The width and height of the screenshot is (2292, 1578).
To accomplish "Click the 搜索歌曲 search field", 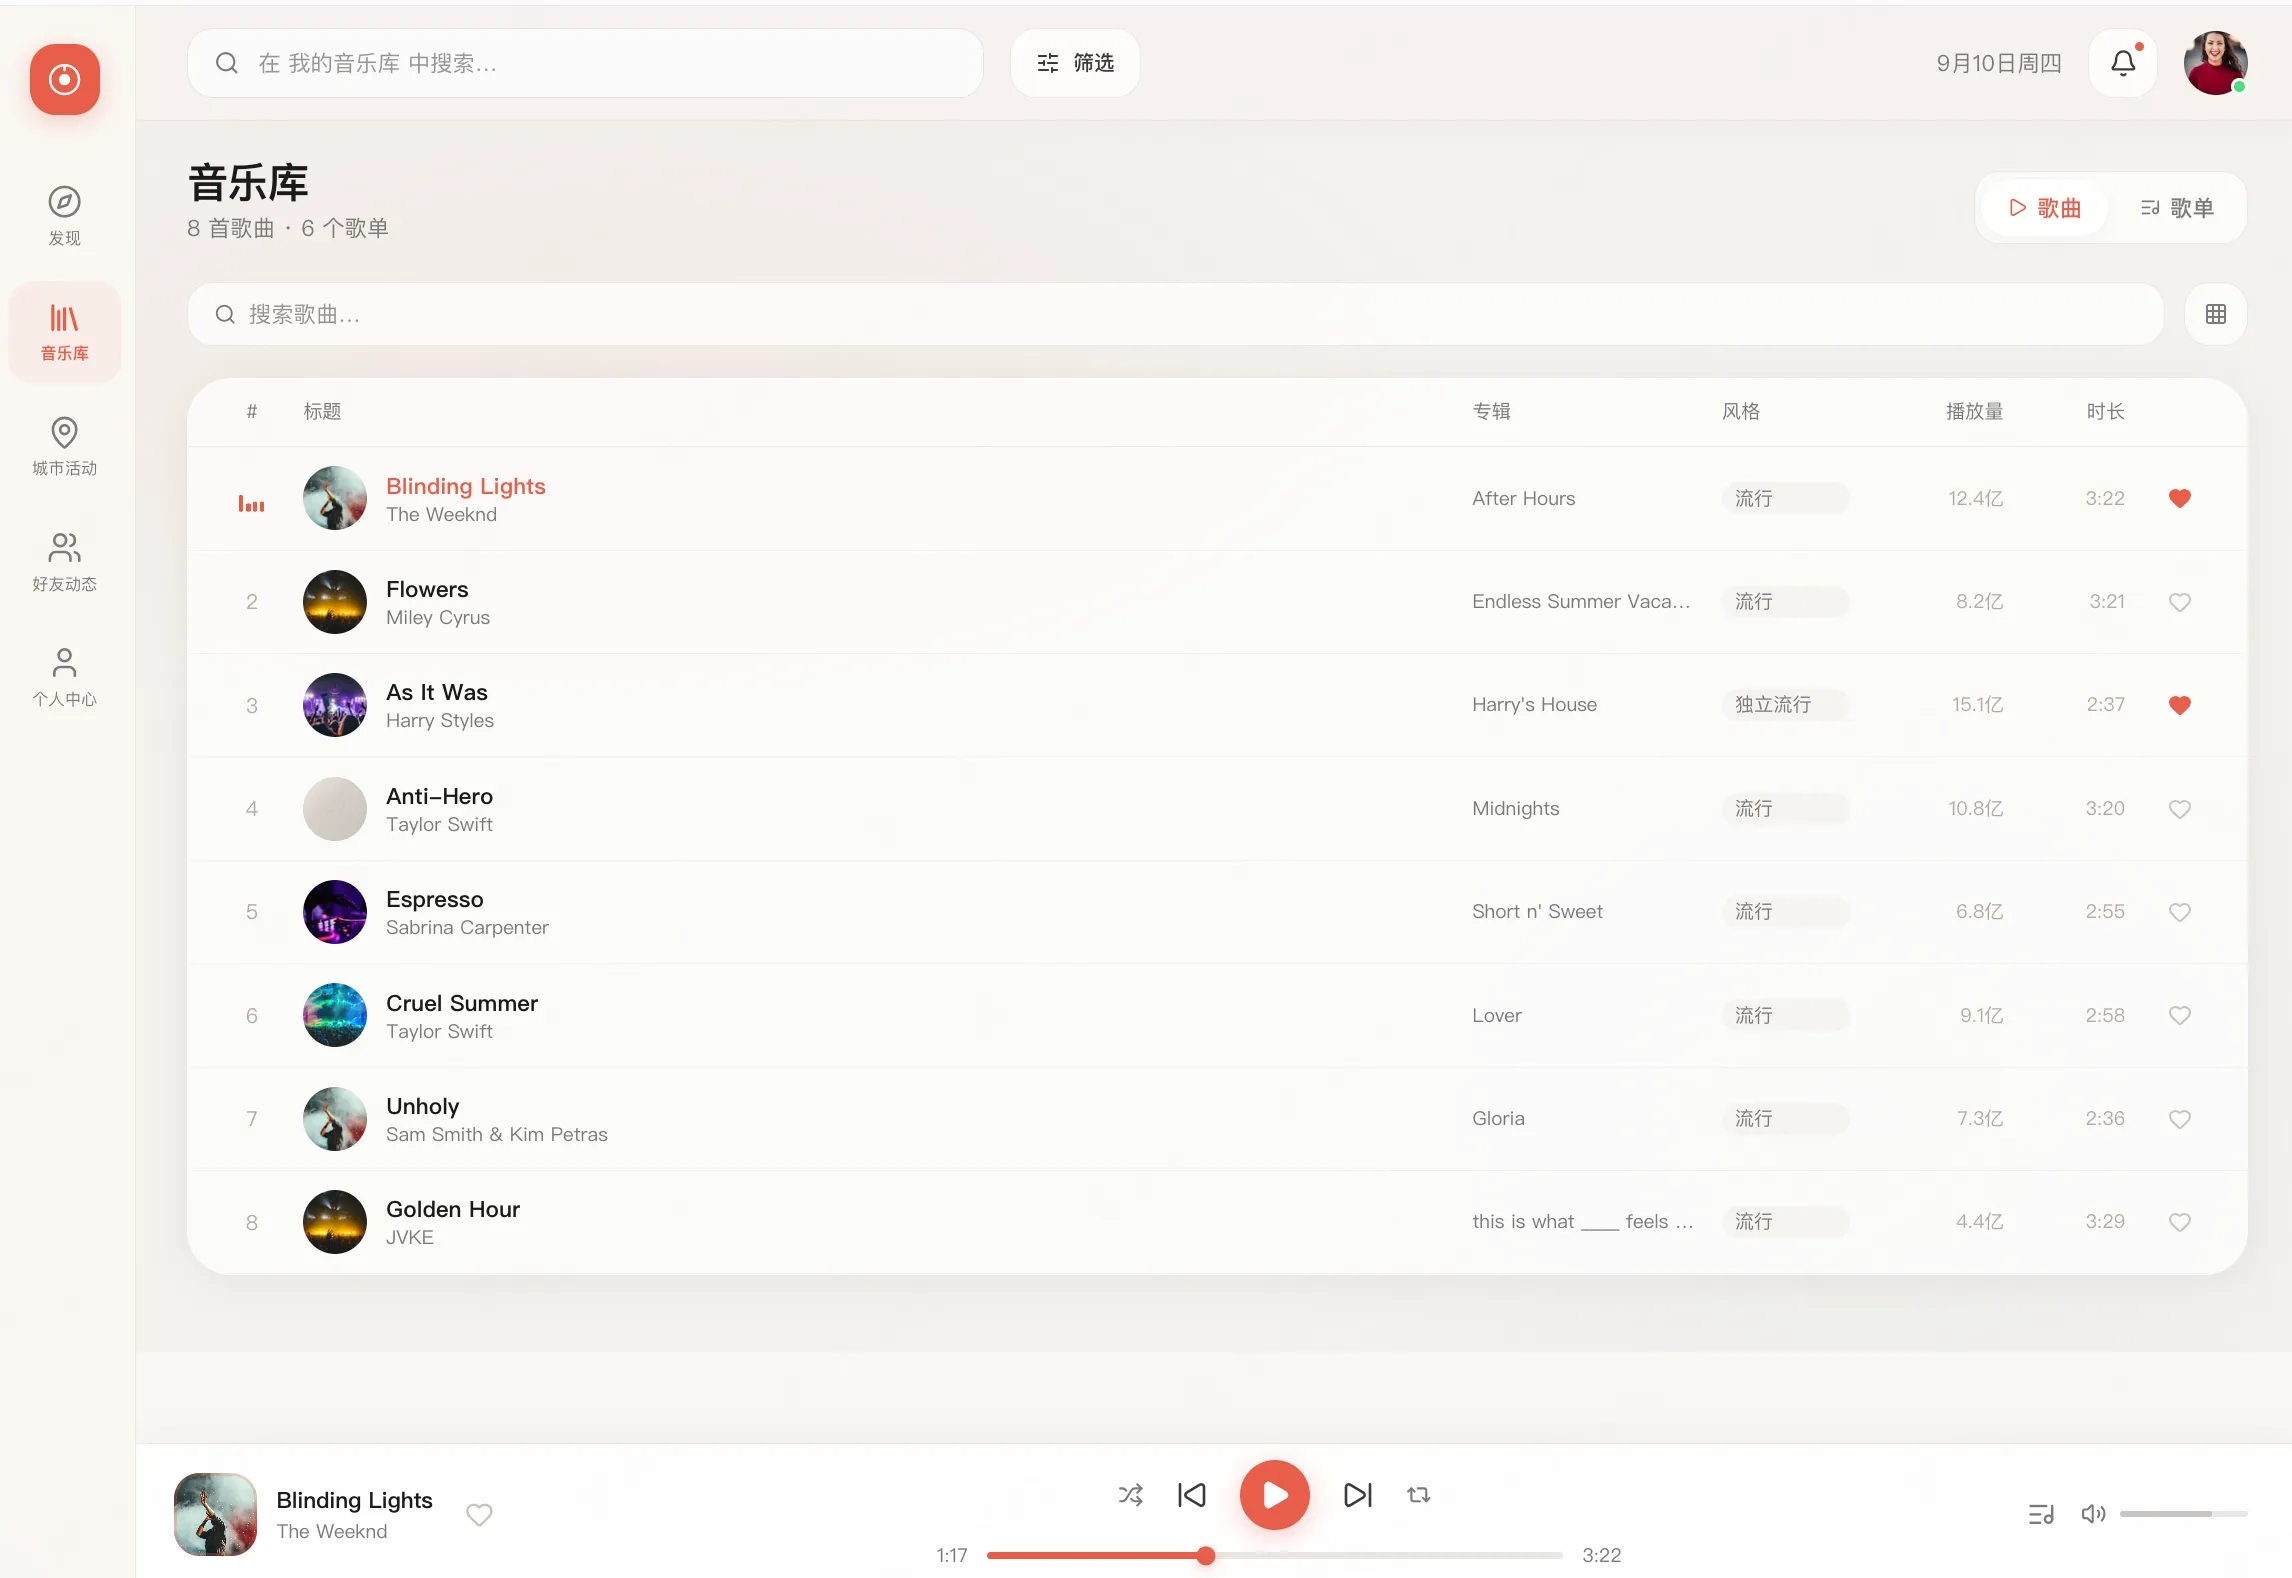I will (1175, 314).
